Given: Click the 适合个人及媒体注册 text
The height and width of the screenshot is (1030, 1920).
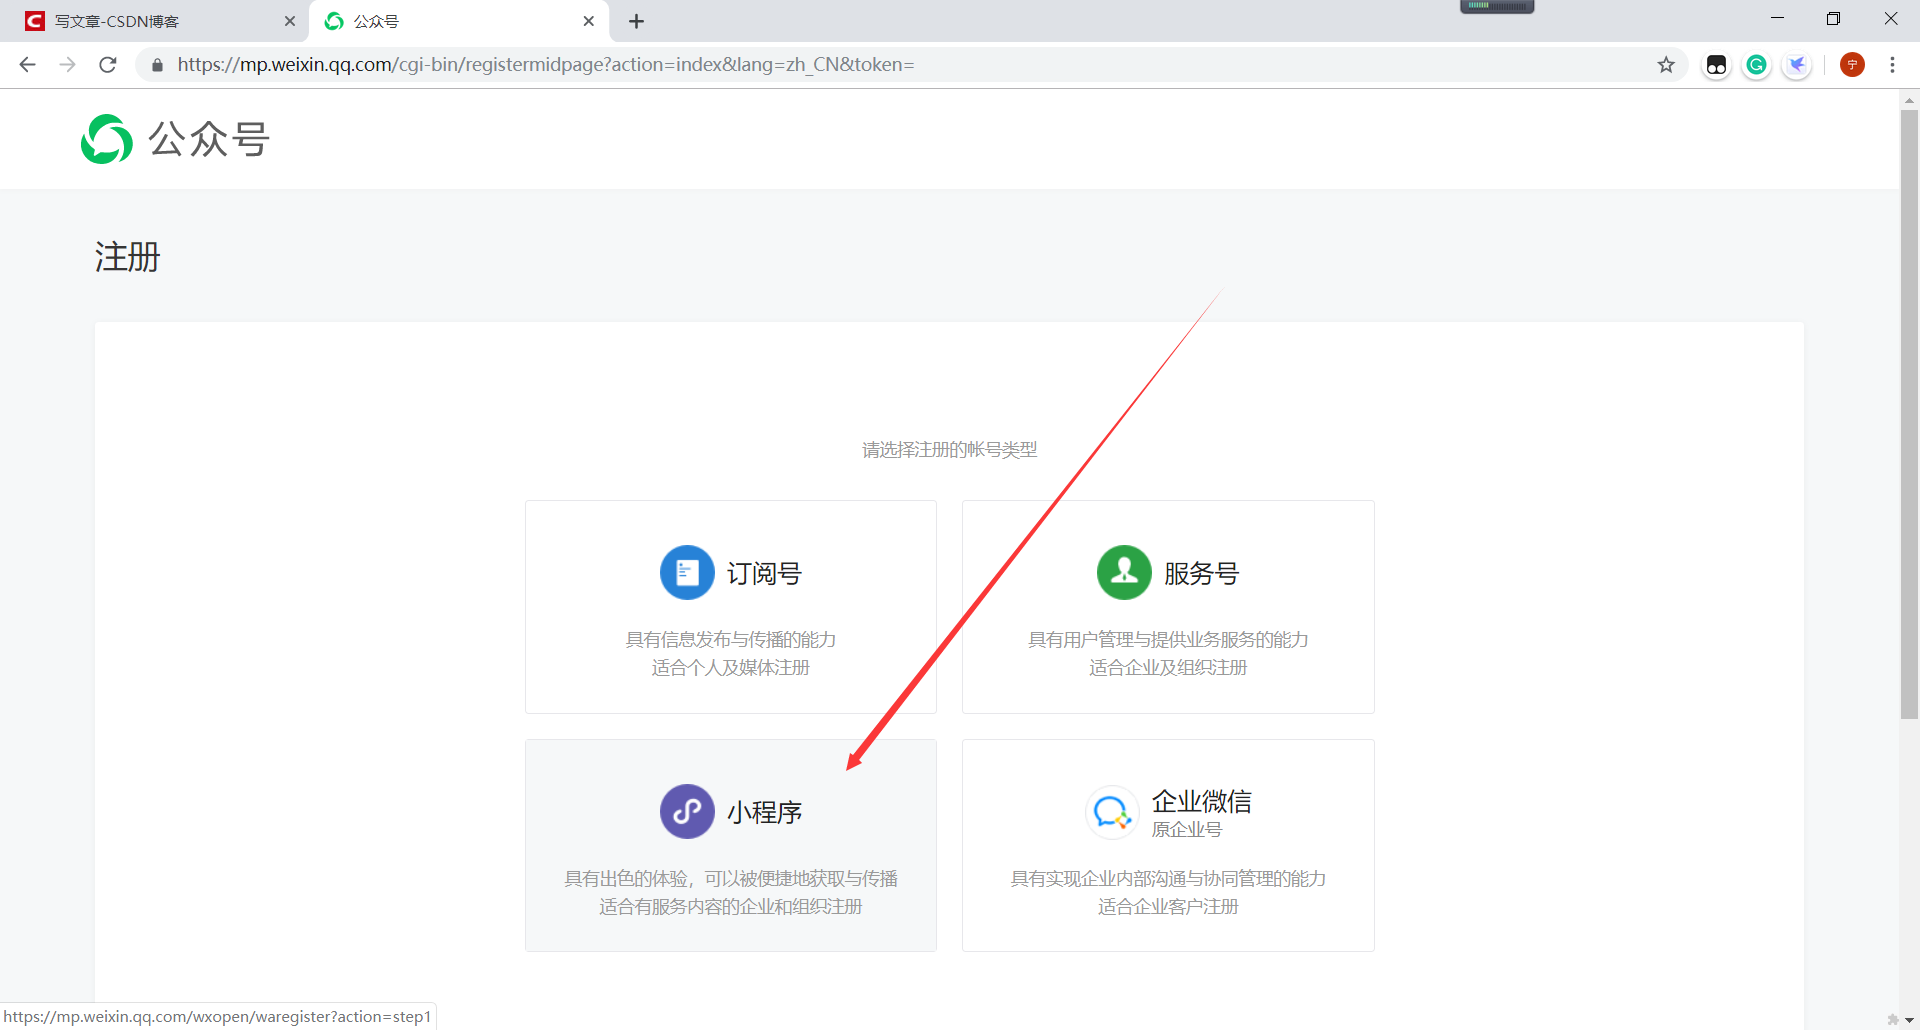Looking at the screenshot, I should coord(731,667).
